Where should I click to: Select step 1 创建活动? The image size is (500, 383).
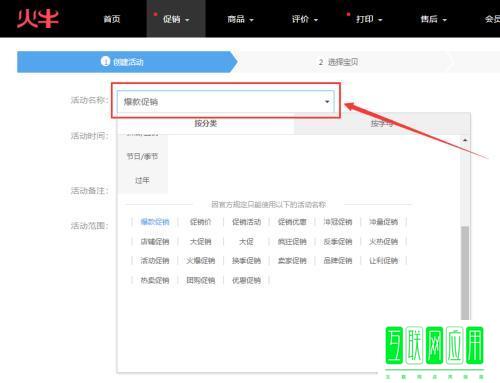coord(127,62)
